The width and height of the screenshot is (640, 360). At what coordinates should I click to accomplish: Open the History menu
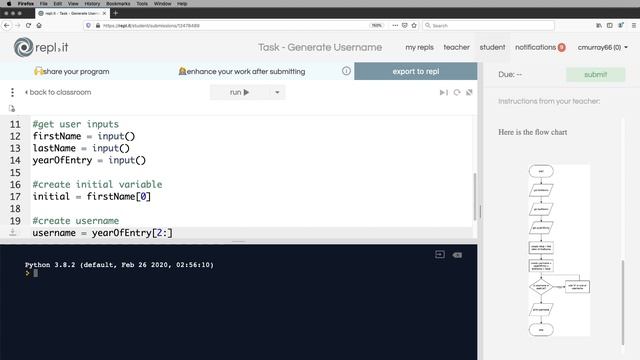point(92,3)
